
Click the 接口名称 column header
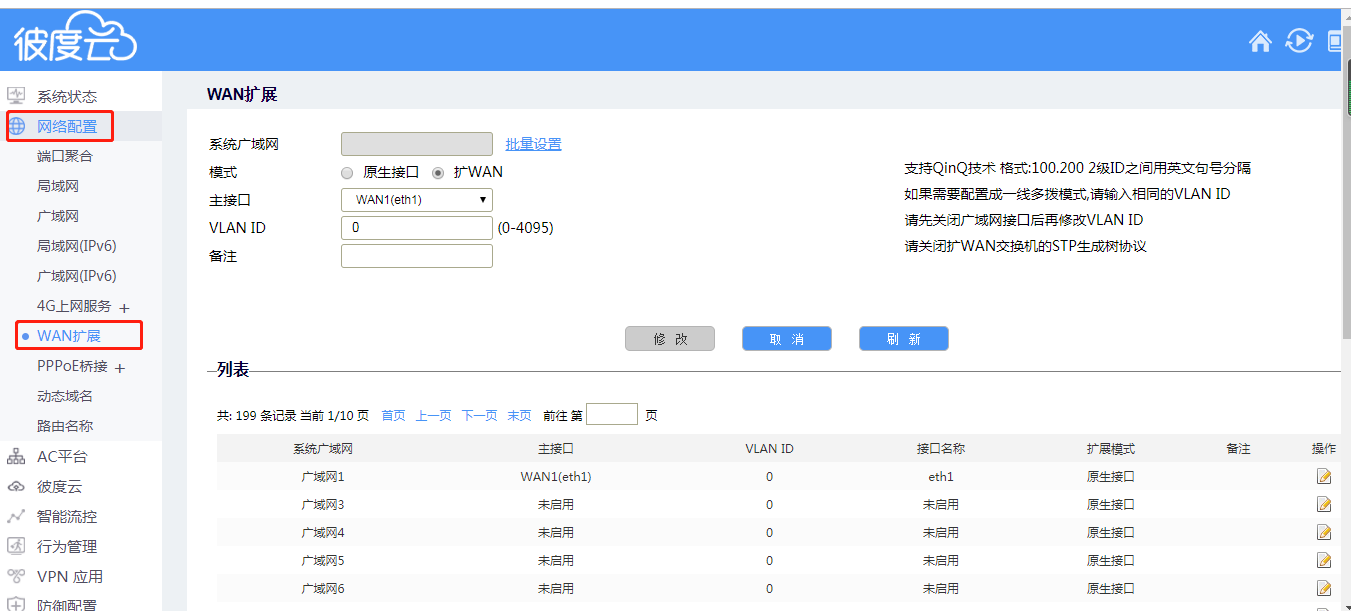point(941,449)
